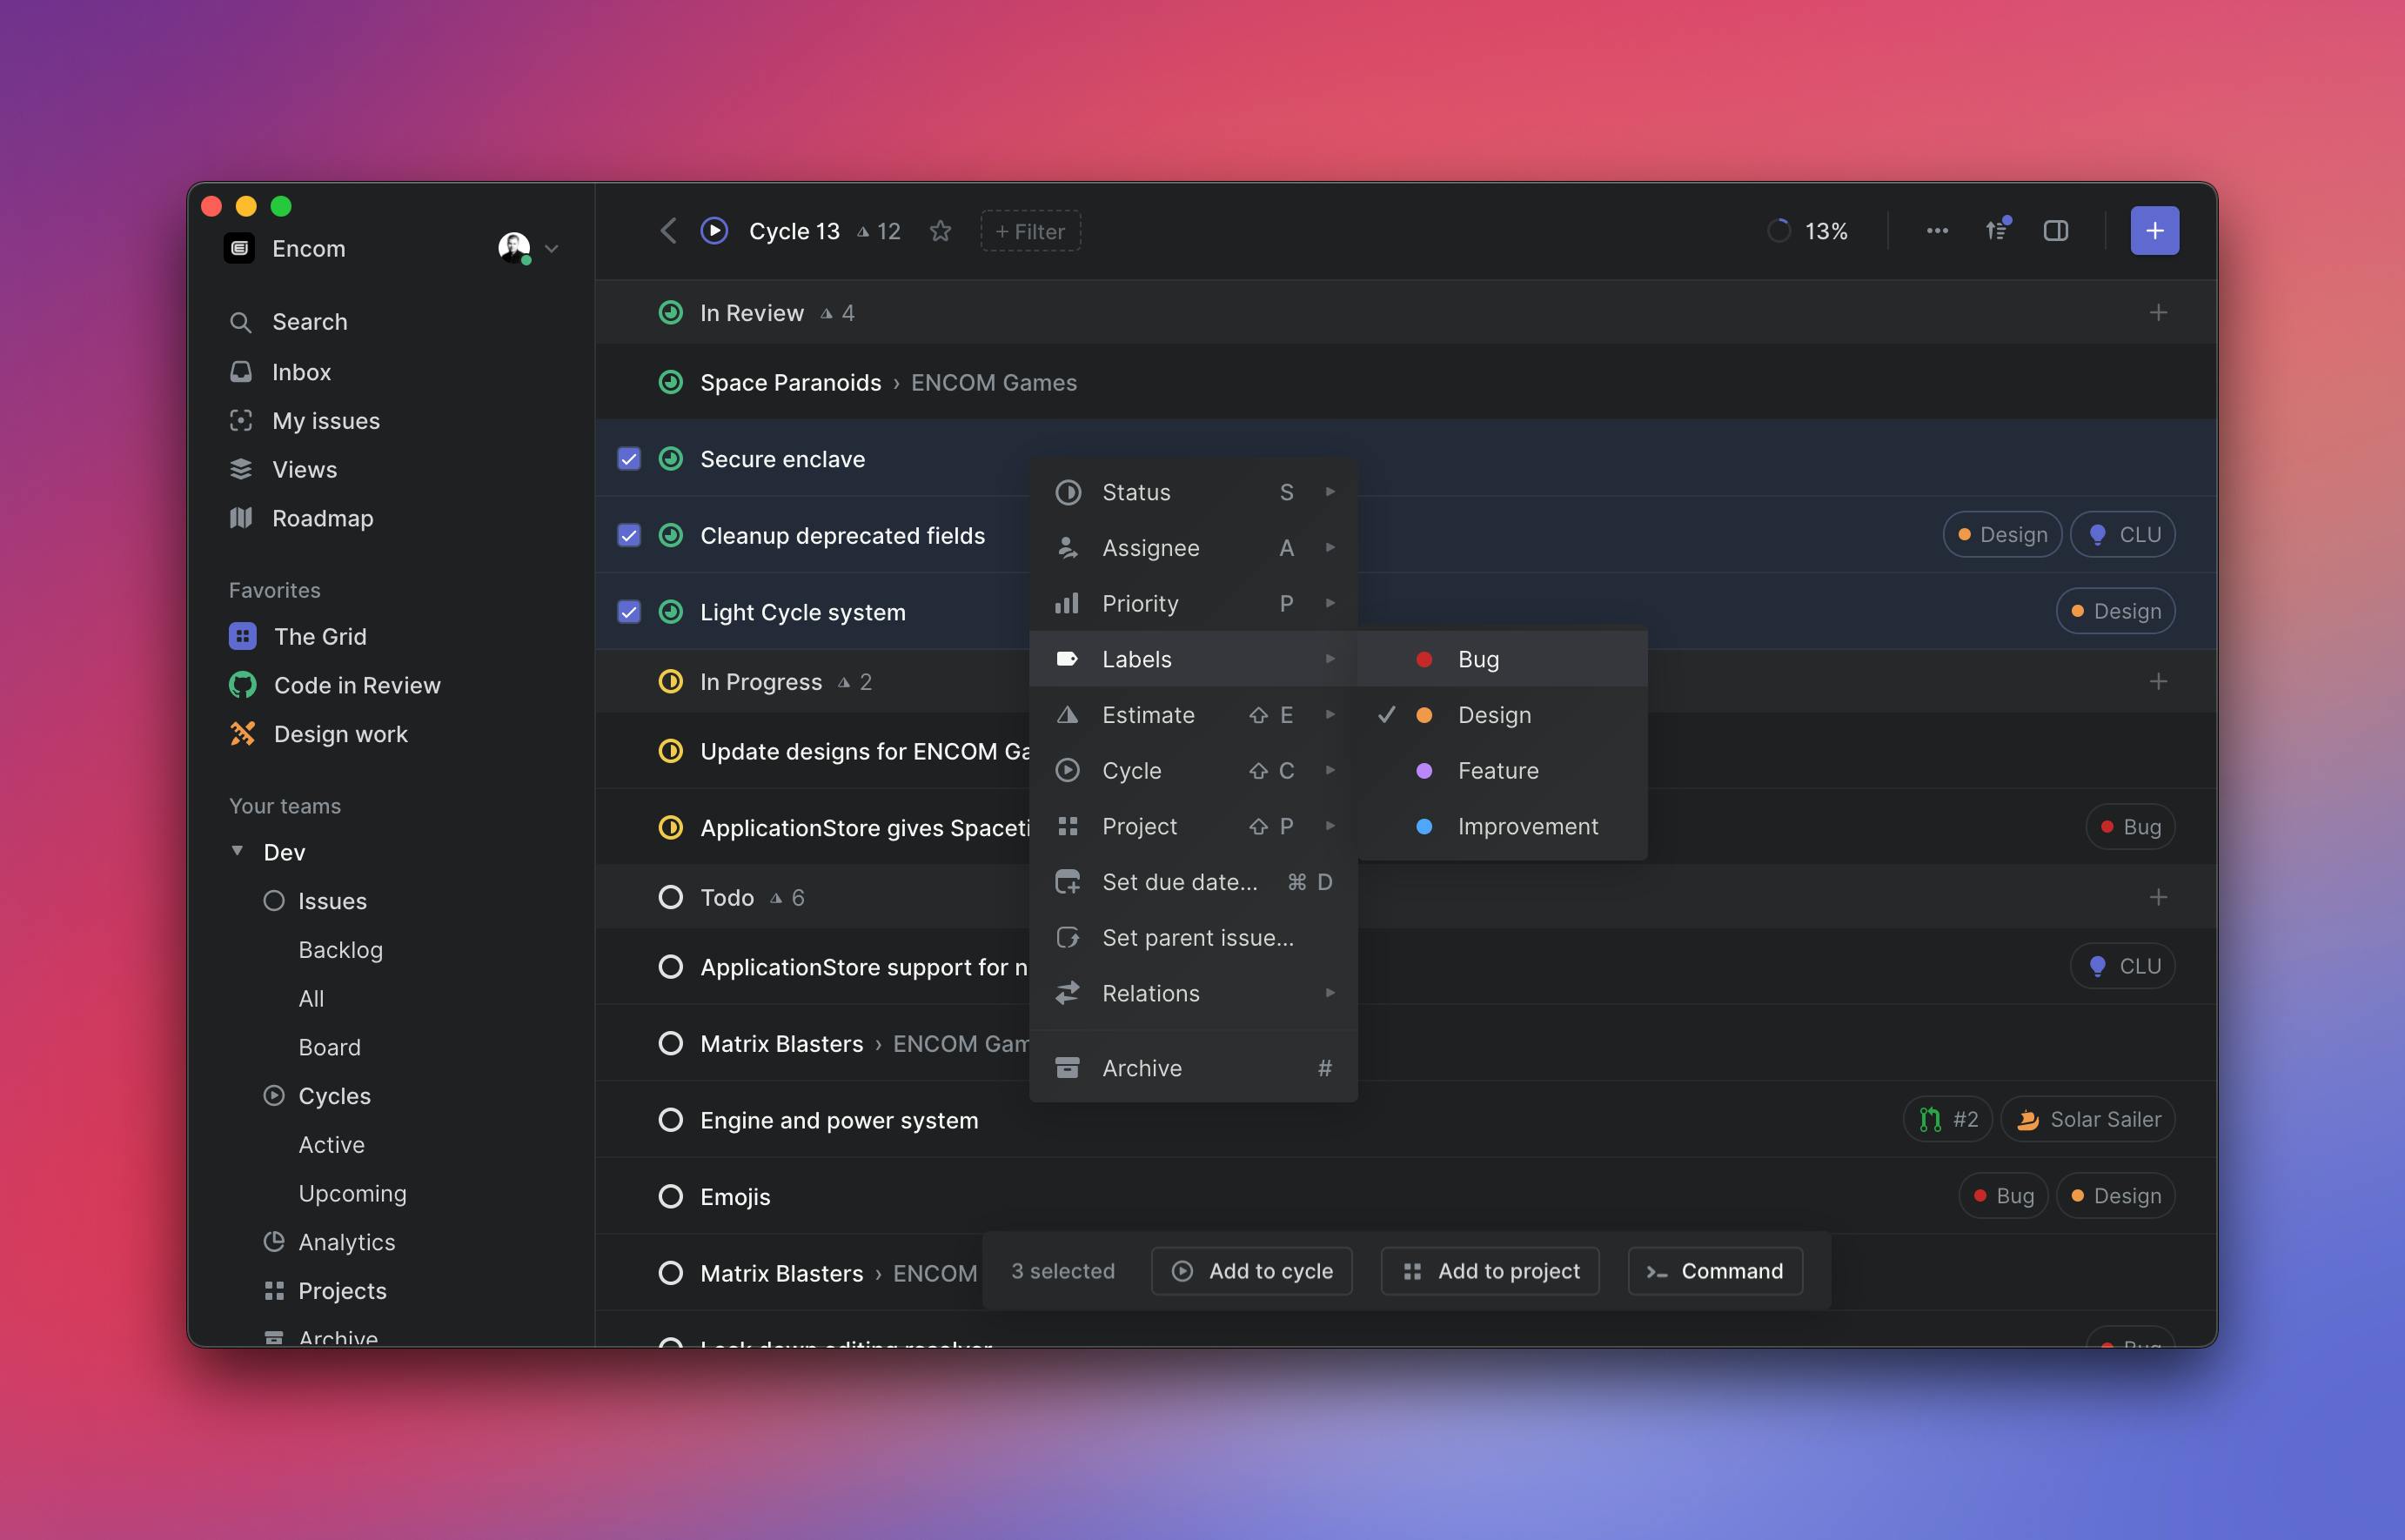Open the Command button in action bar
The height and width of the screenshot is (1540, 2405).
[1716, 1271]
